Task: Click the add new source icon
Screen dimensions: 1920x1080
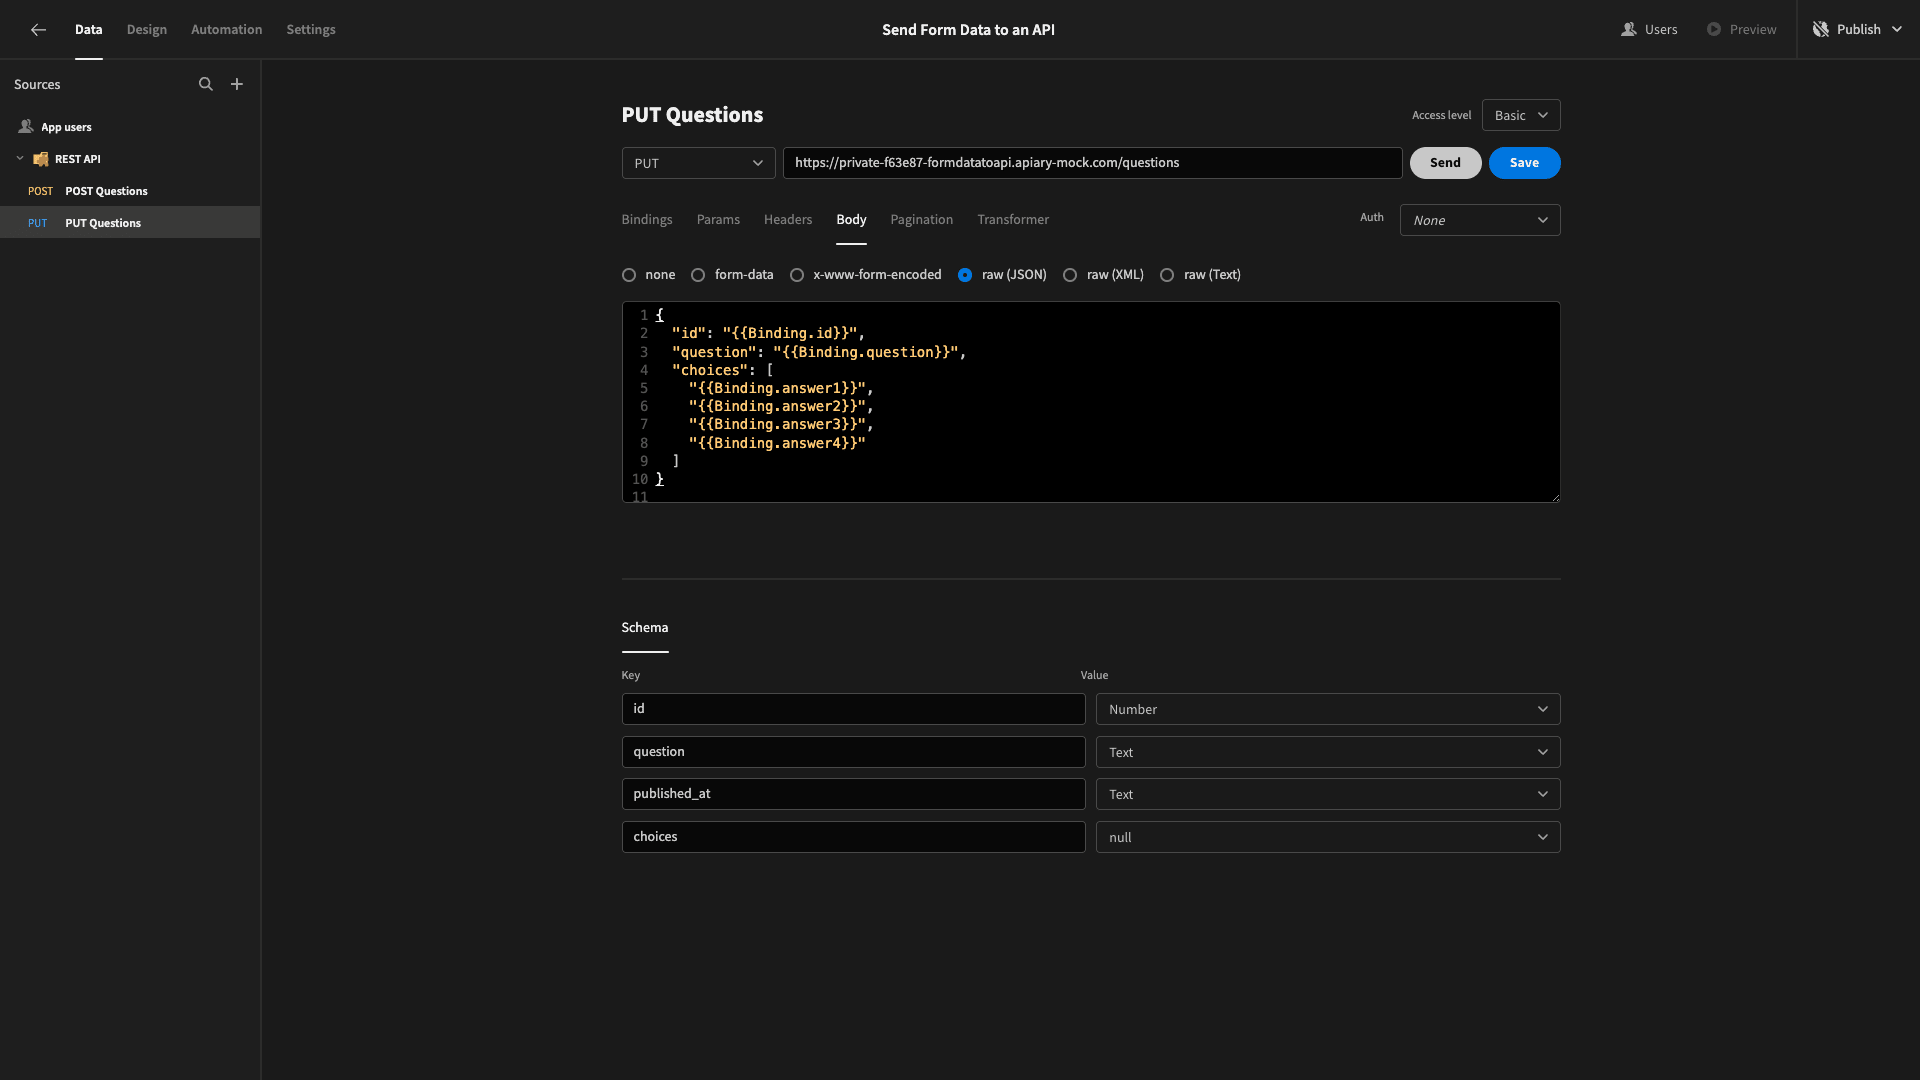Action: [x=235, y=83]
